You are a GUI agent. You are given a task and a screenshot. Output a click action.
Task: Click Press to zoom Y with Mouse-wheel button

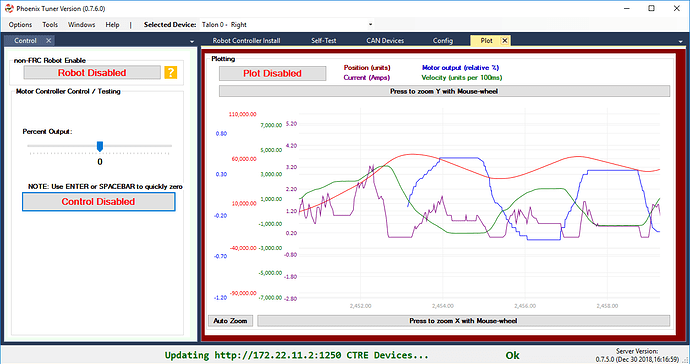click(444, 91)
